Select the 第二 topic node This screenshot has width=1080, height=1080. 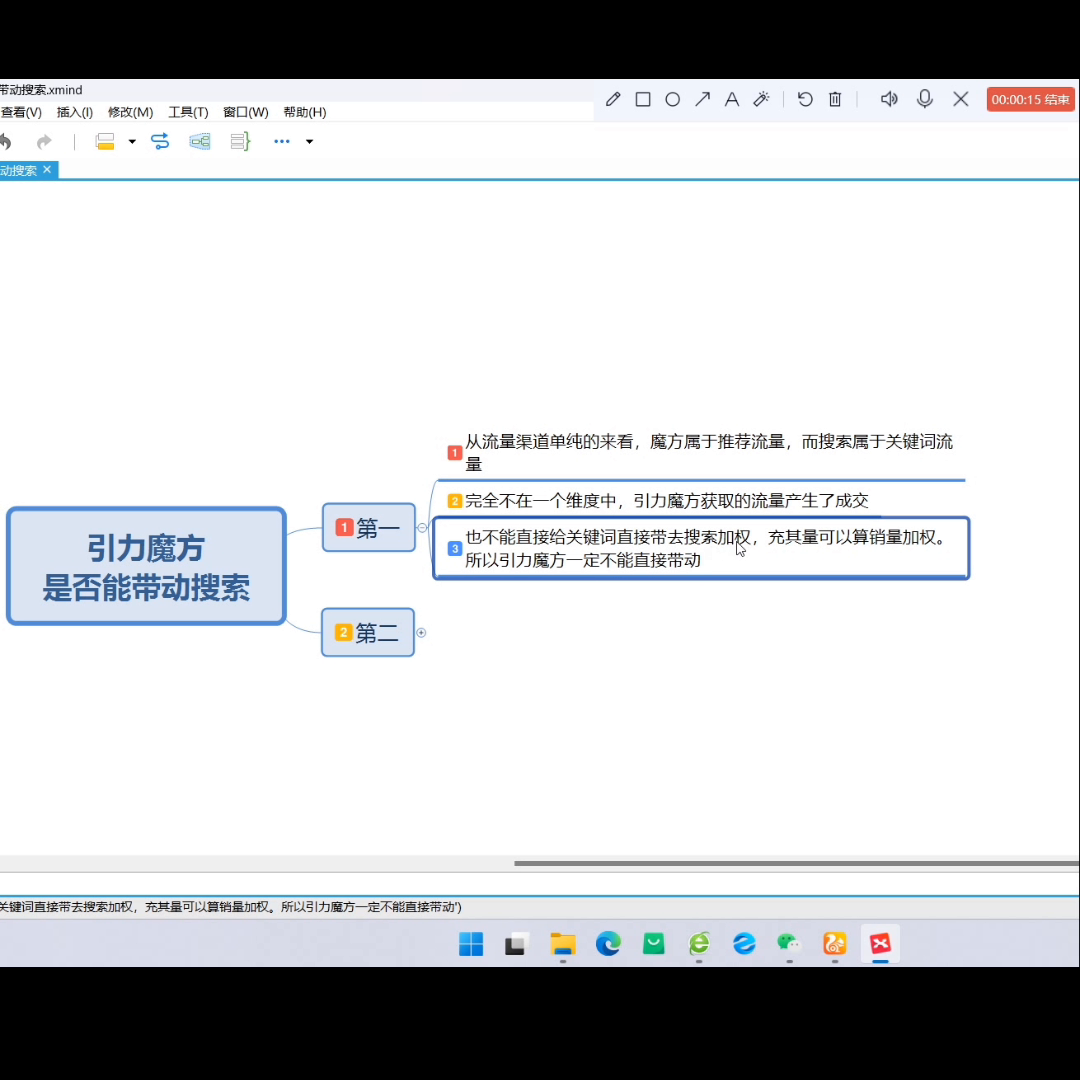click(x=368, y=632)
